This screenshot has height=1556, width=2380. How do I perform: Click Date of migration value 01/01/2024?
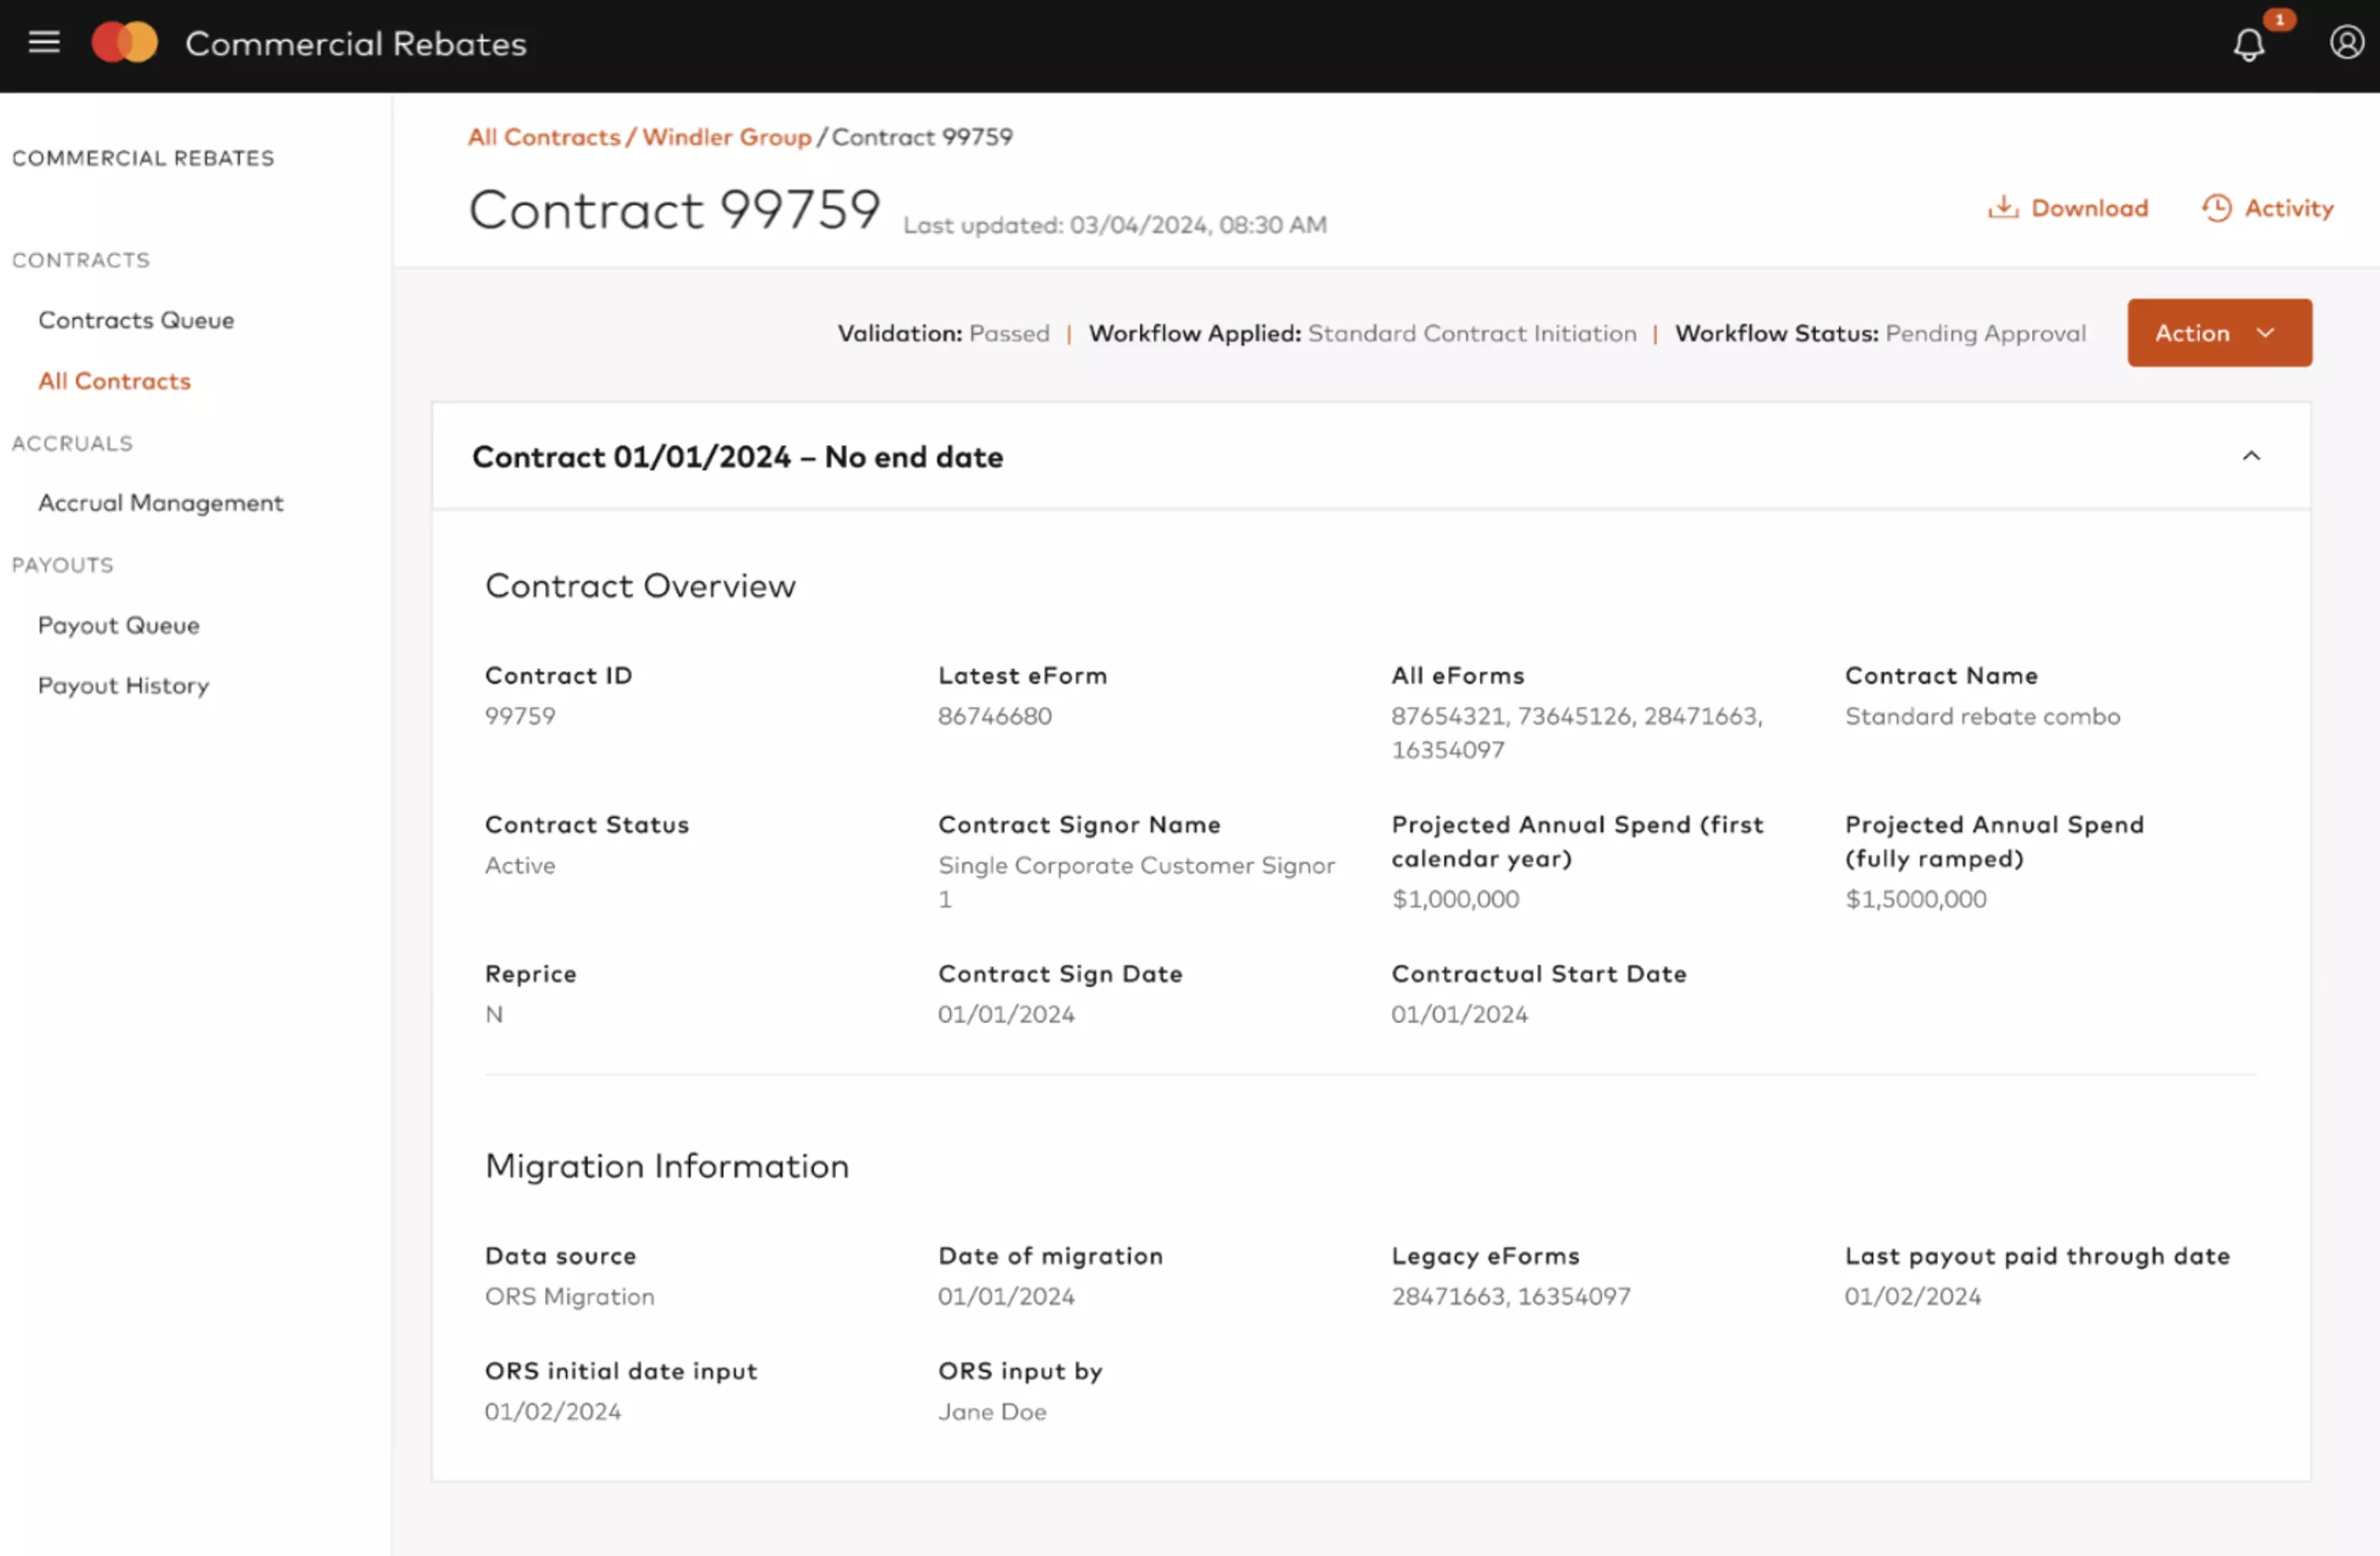(x=1006, y=1296)
